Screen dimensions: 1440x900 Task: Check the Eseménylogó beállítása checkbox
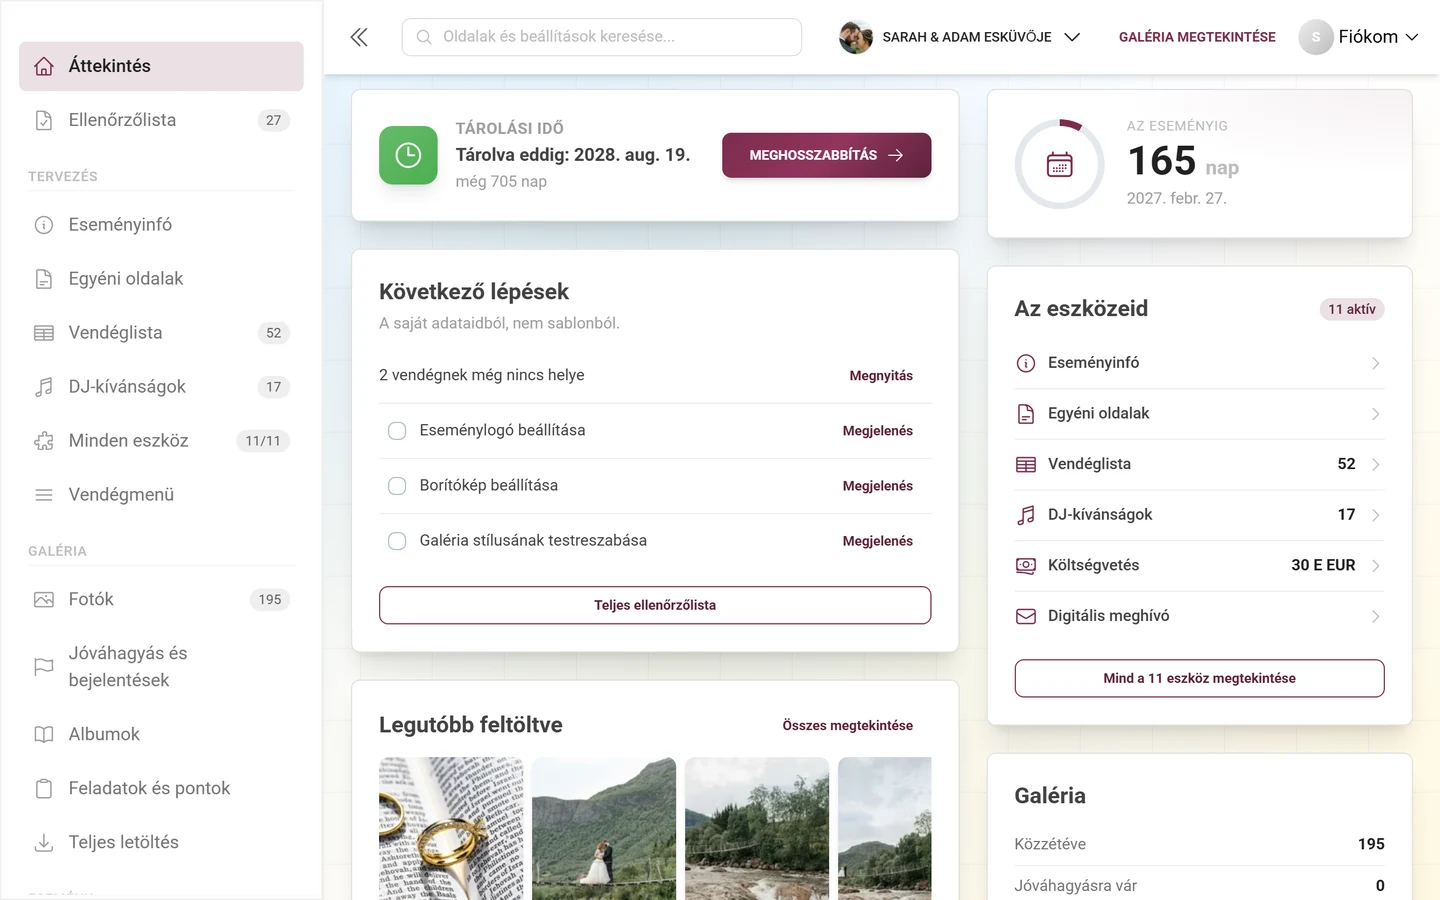[x=397, y=431]
